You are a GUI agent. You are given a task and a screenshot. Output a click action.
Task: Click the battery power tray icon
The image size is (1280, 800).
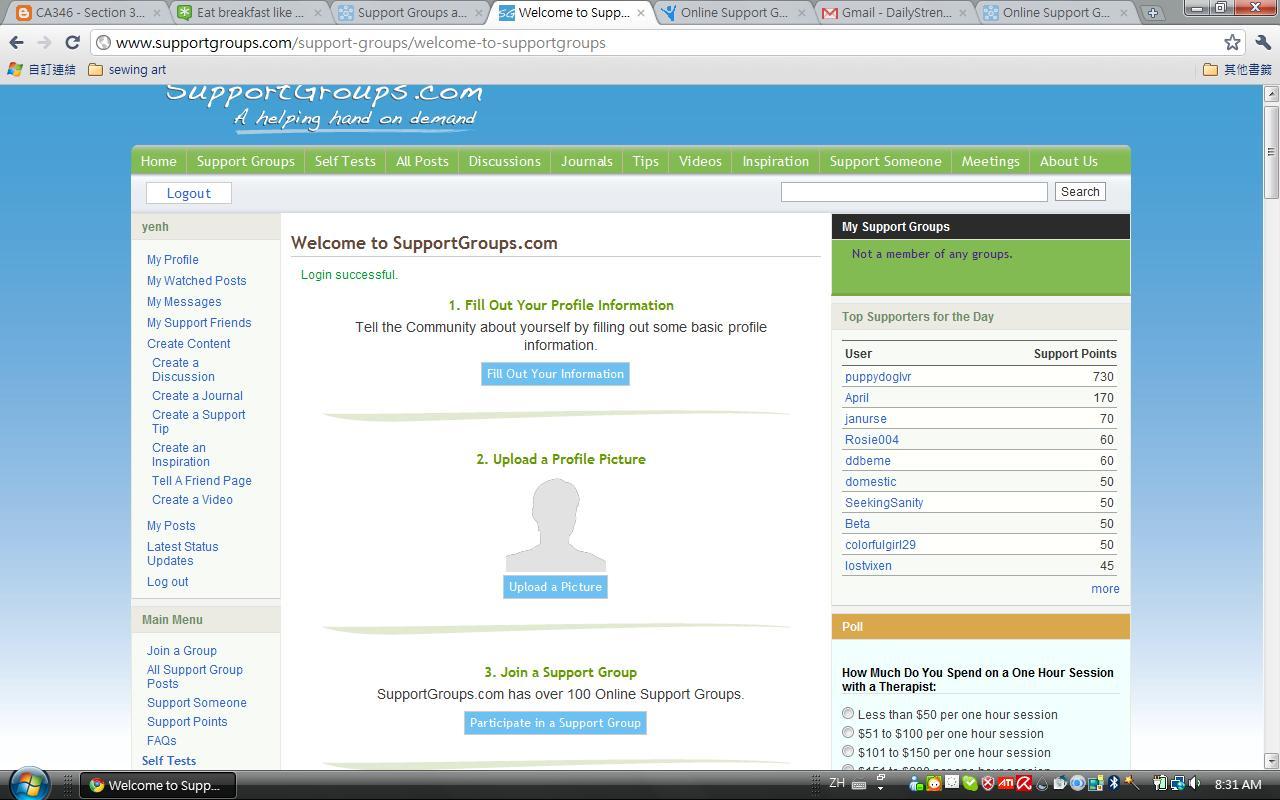pyautogui.click(x=1160, y=783)
